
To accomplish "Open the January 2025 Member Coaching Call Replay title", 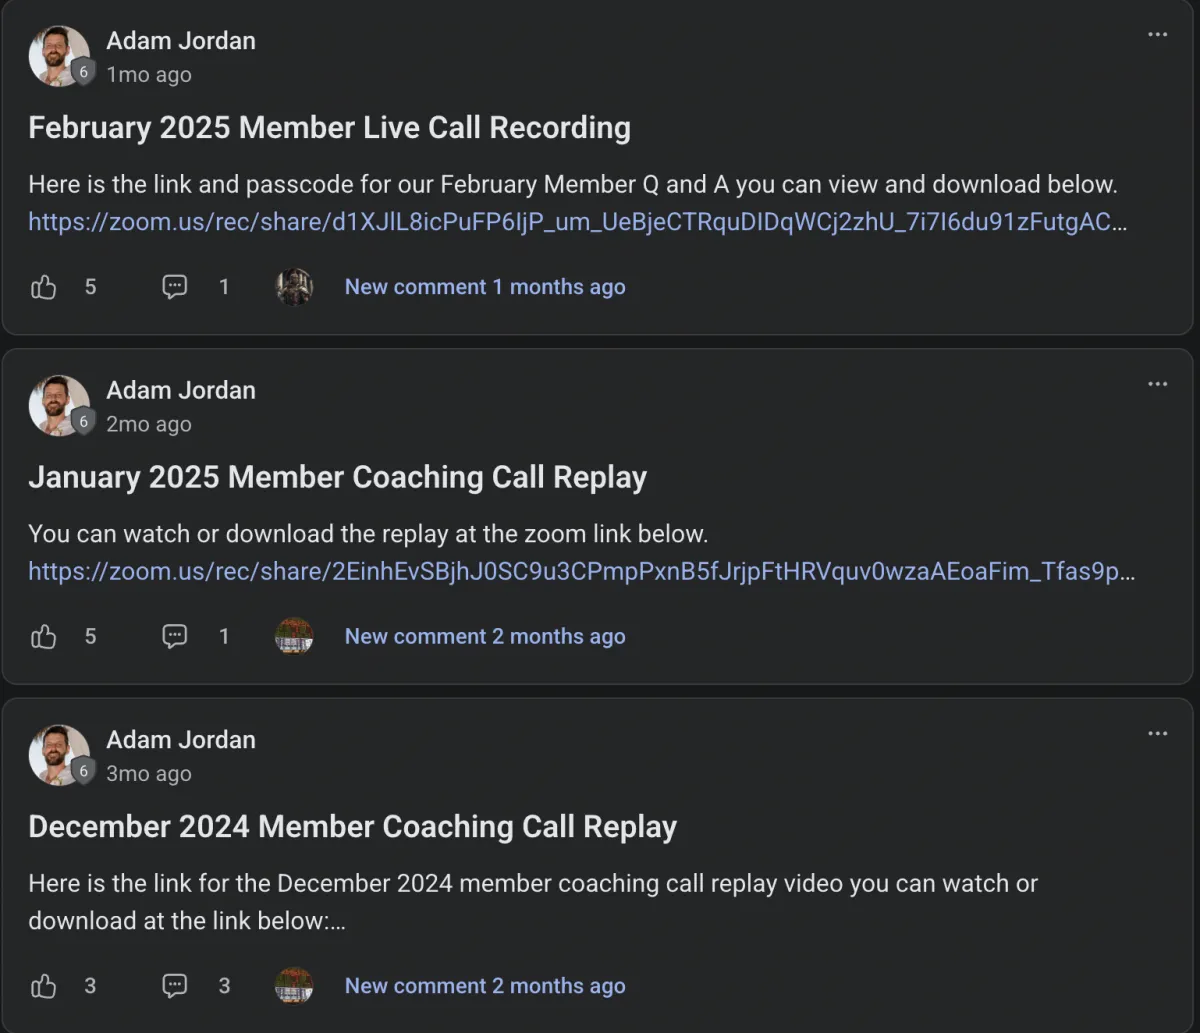I will 337,477.
